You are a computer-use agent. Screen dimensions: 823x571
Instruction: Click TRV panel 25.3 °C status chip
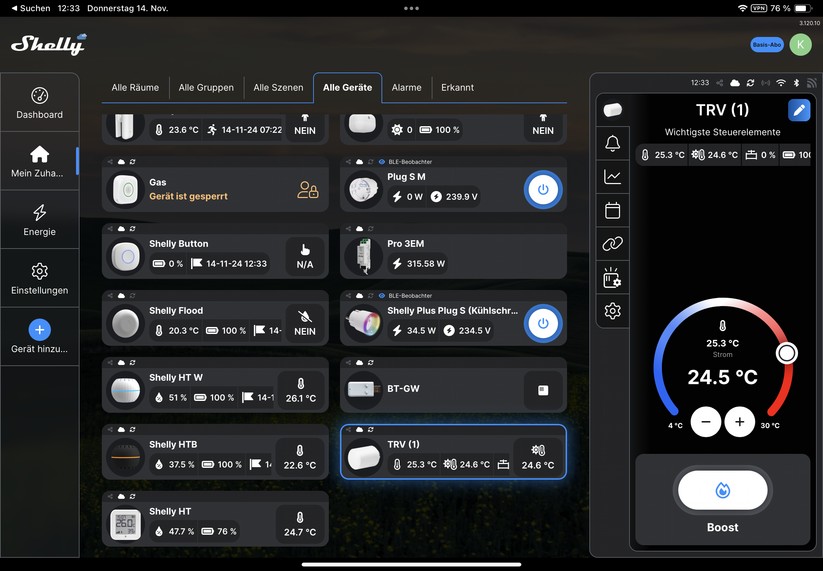point(663,155)
